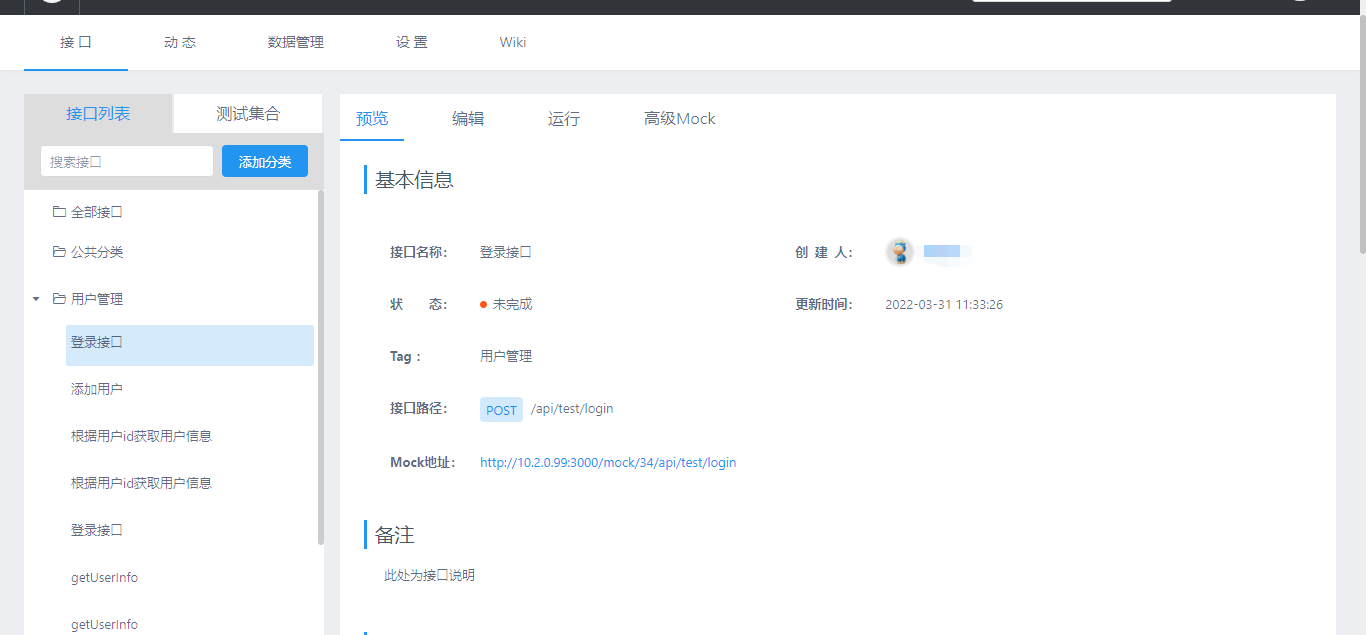
Task: Go to the Wiki tab
Action: [512, 42]
